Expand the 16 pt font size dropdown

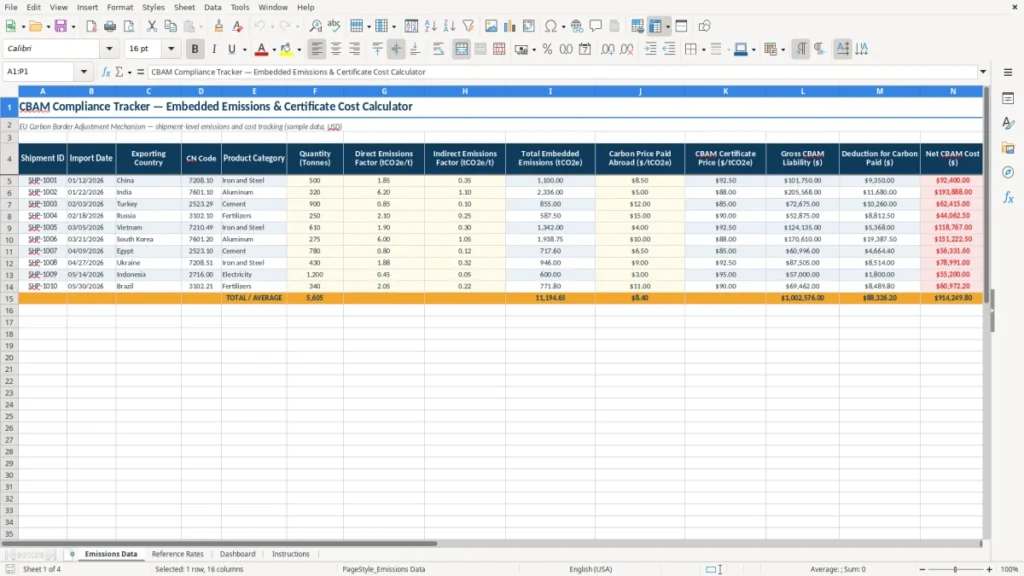(x=171, y=48)
